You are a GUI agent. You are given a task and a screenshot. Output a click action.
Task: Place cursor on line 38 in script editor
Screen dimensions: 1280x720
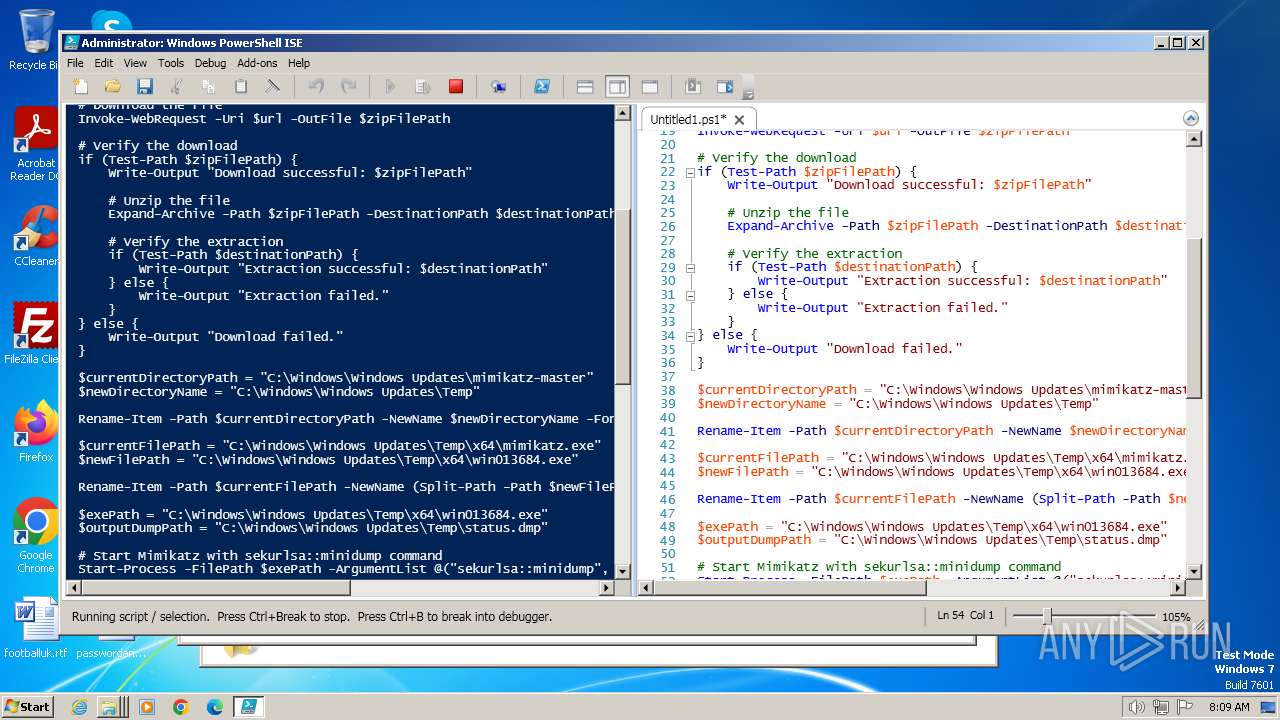pyautogui.click(x=940, y=390)
